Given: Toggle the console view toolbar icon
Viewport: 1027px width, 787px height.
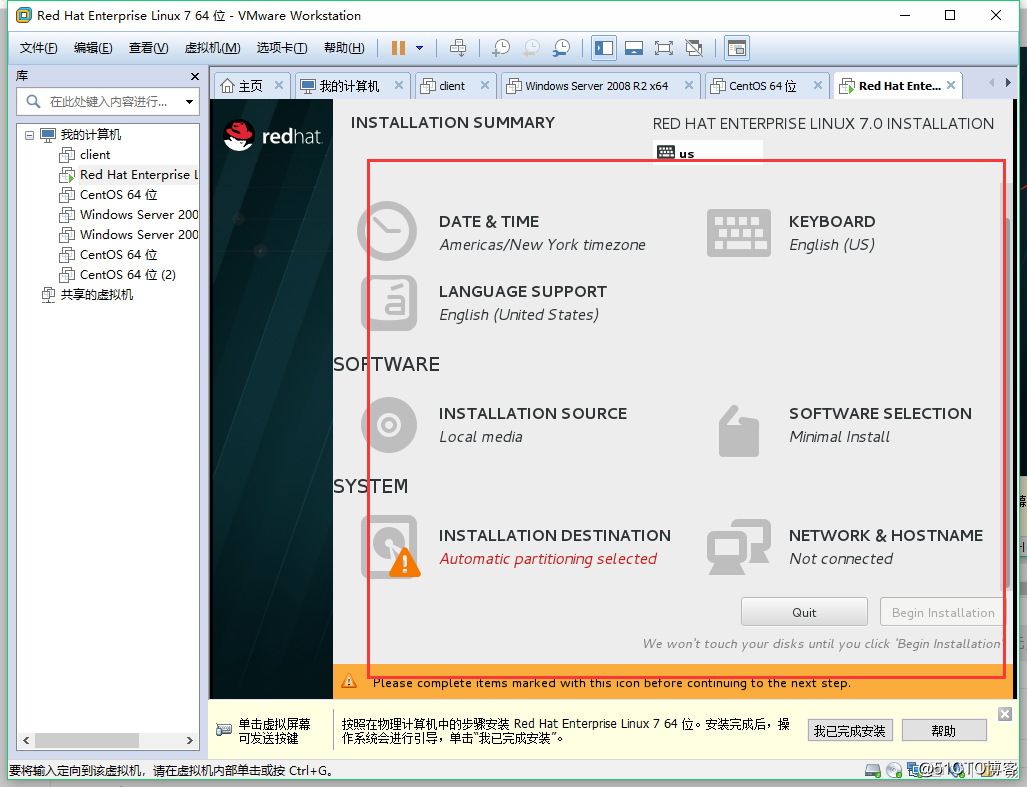Looking at the screenshot, I should click(x=737, y=48).
